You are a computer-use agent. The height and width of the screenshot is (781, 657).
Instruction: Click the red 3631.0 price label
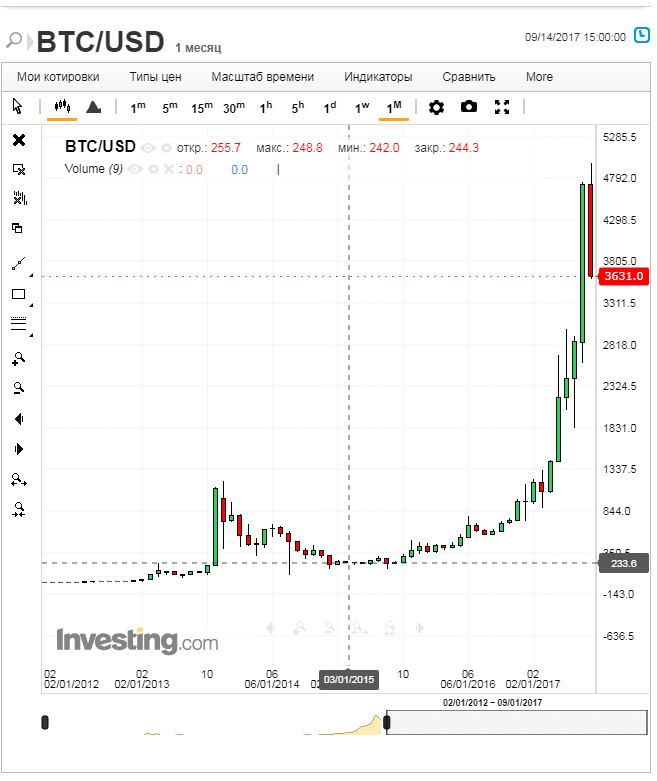coord(624,276)
